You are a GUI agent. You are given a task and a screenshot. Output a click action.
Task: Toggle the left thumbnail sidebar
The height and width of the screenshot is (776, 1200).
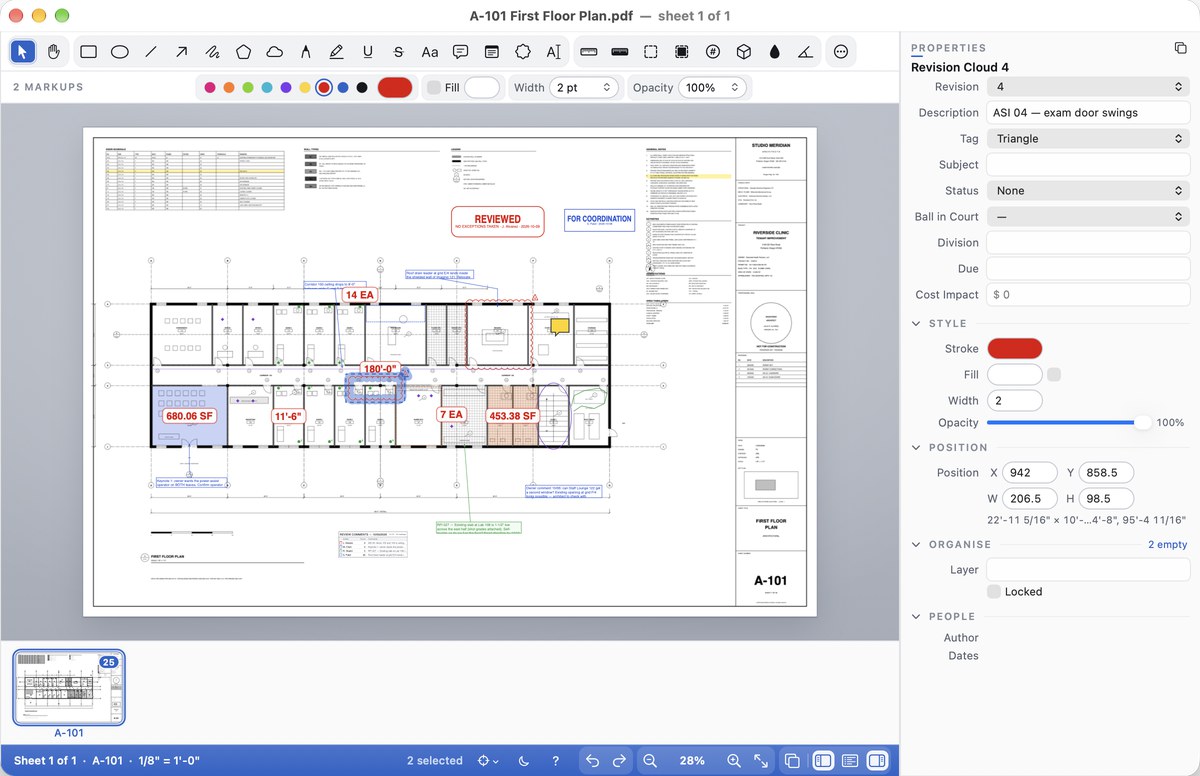[823, 761]
